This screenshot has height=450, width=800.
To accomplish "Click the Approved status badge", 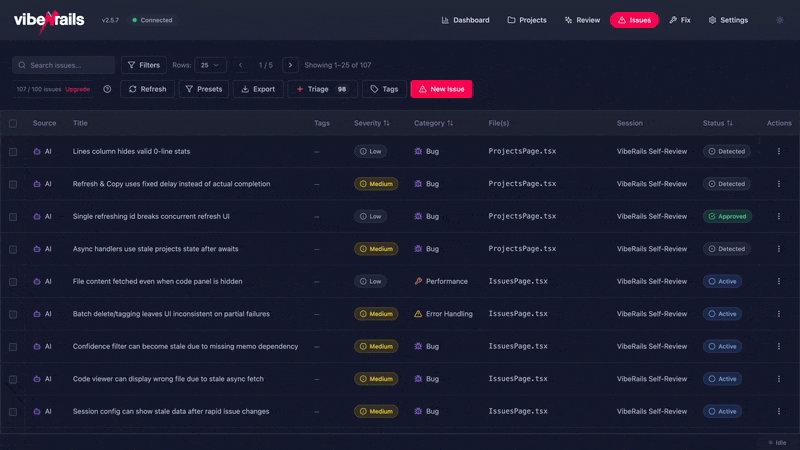I will (x=727, y=216).
